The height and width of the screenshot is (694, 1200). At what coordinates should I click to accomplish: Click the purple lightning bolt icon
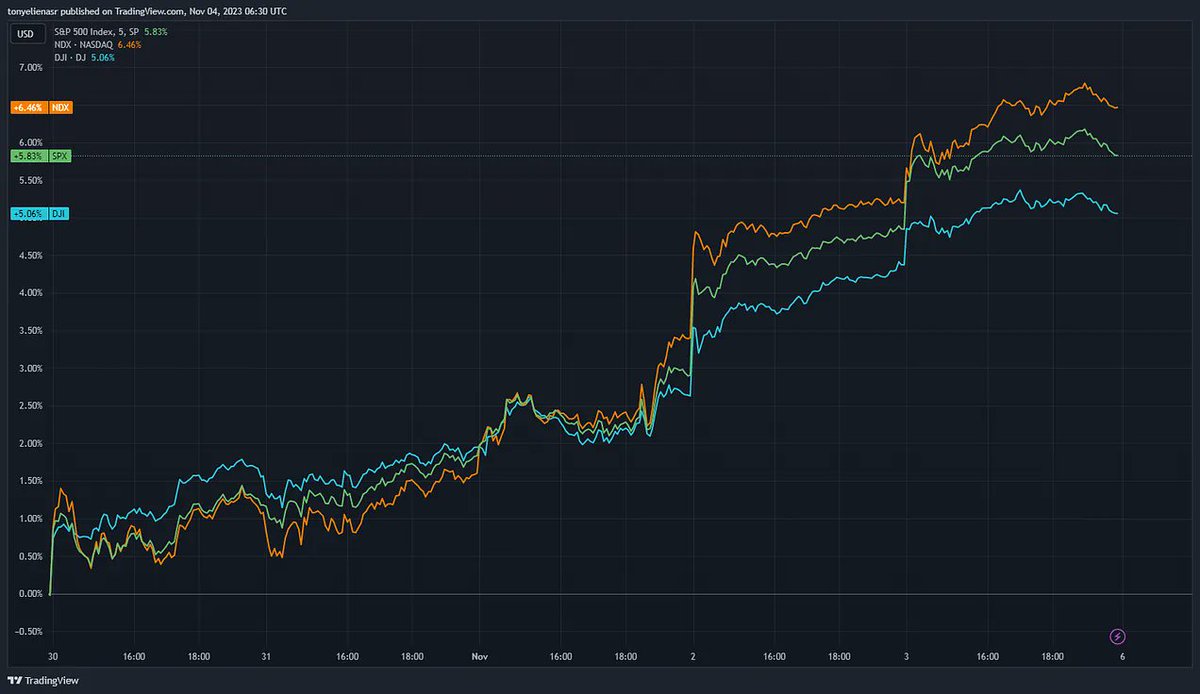[1118, 636]
